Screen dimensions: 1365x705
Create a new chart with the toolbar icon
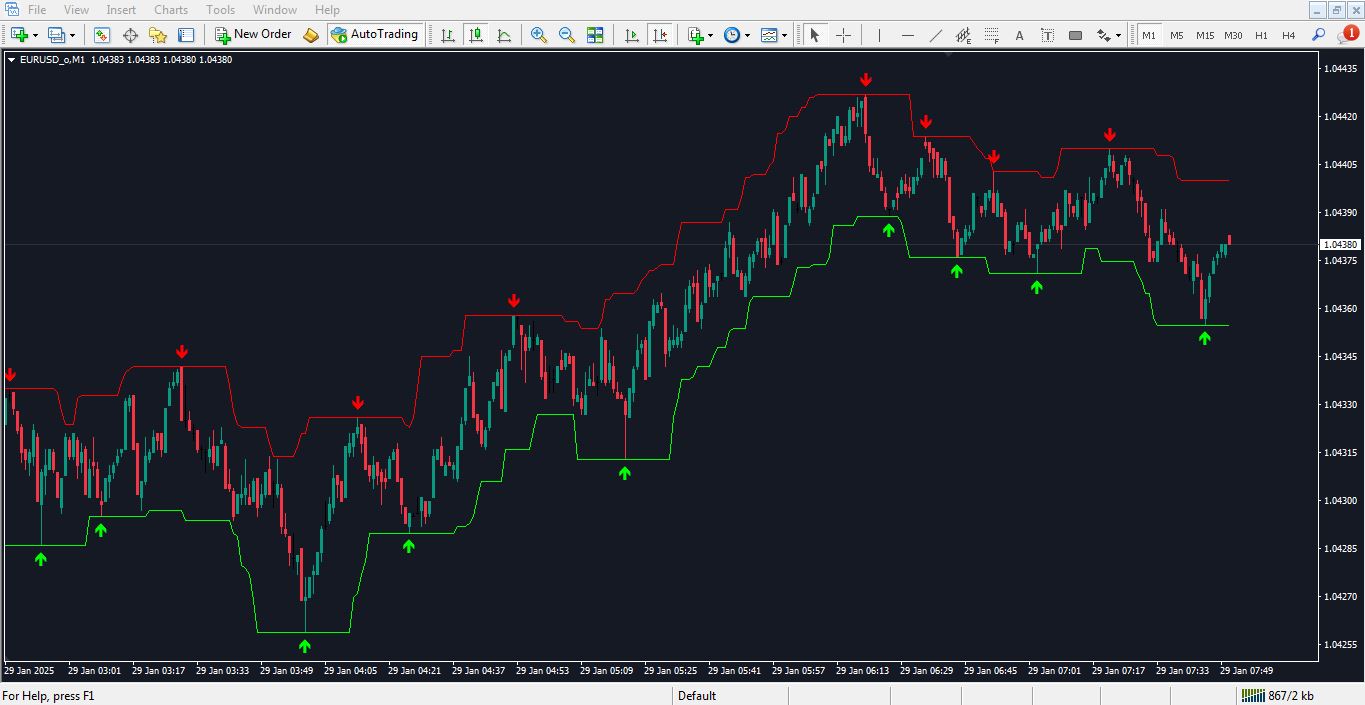[19, 35]
